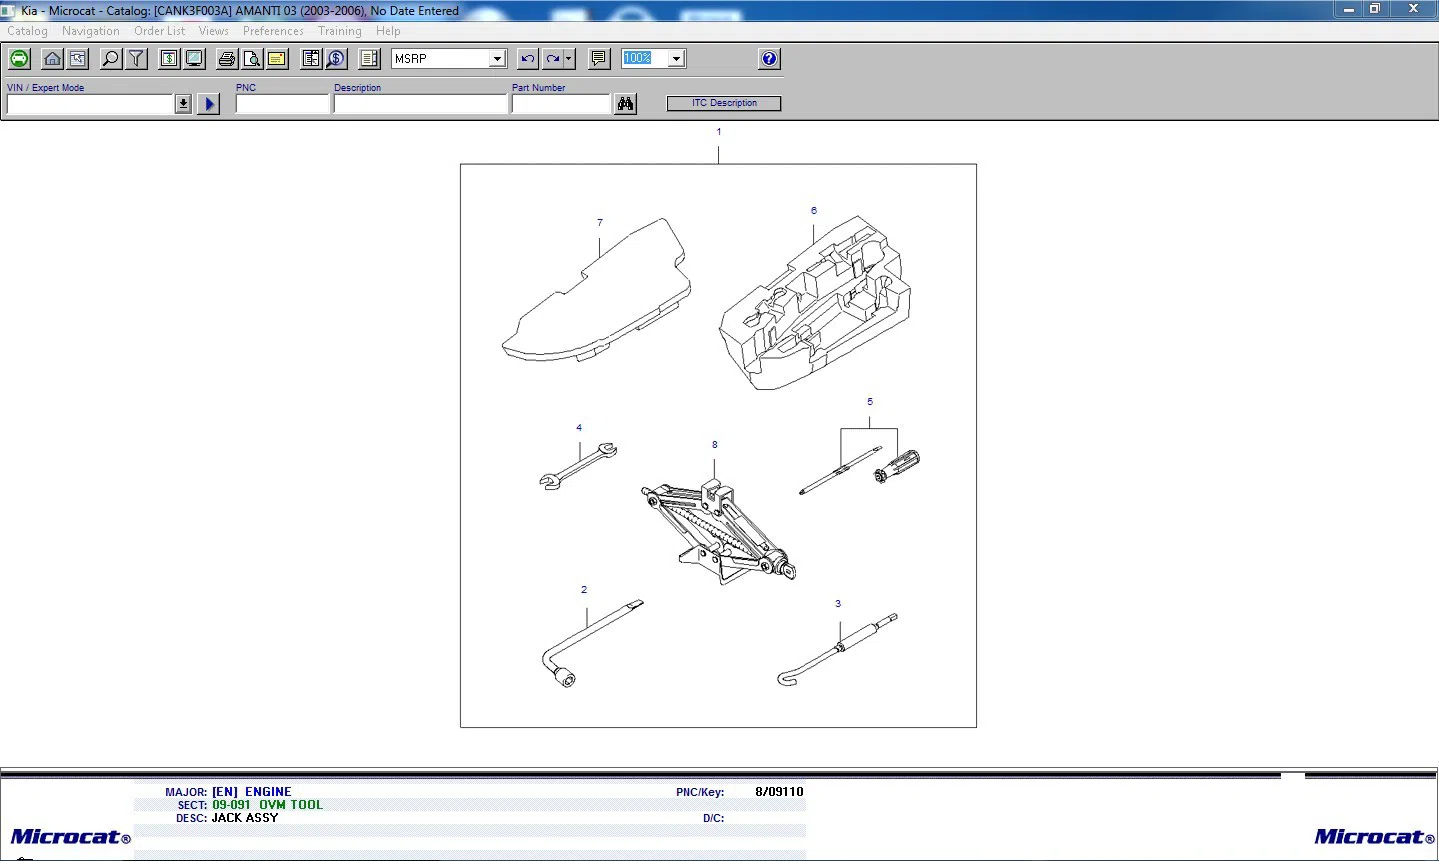Click the Description search field
Screen dimensions: 1439x861
click(420, 104)
